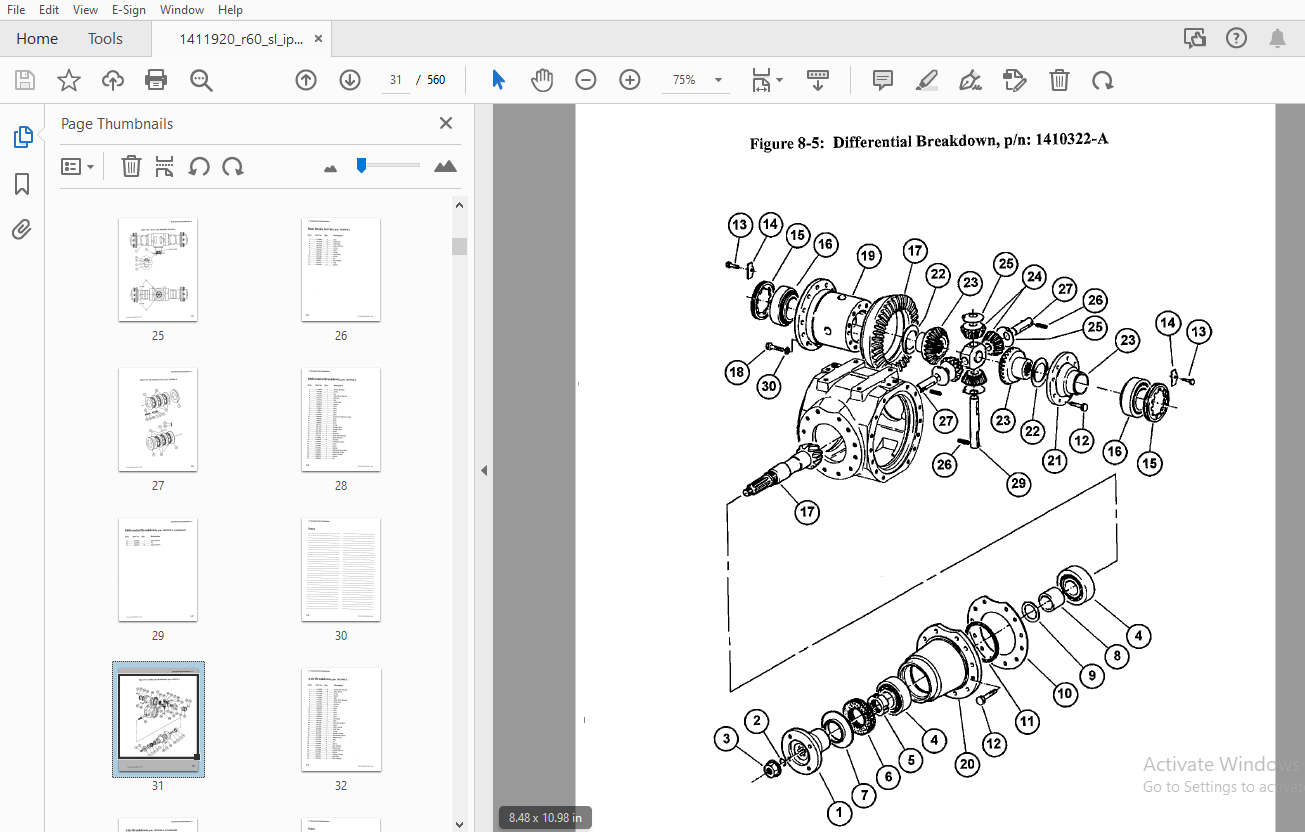Viewport: 1305px width, 832px height.
Task: Click the Save file icon
Action: (x=25, y=80)
